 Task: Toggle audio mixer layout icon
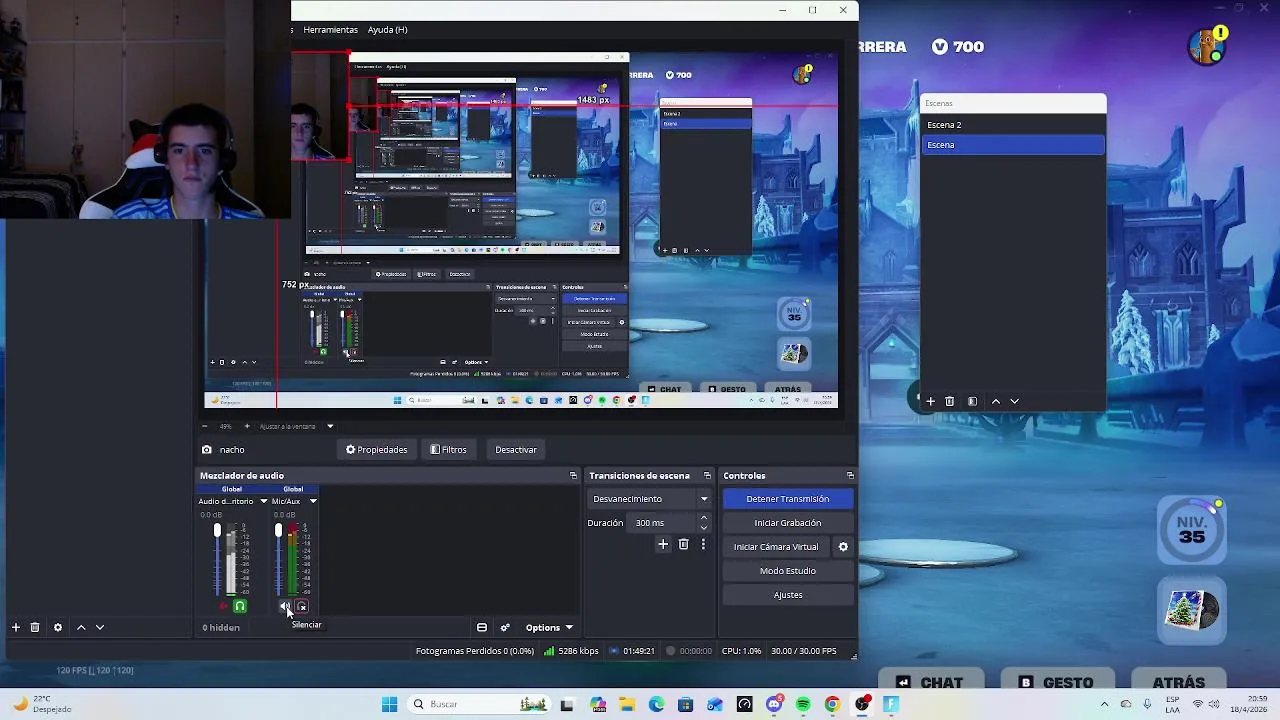[482, 627]
